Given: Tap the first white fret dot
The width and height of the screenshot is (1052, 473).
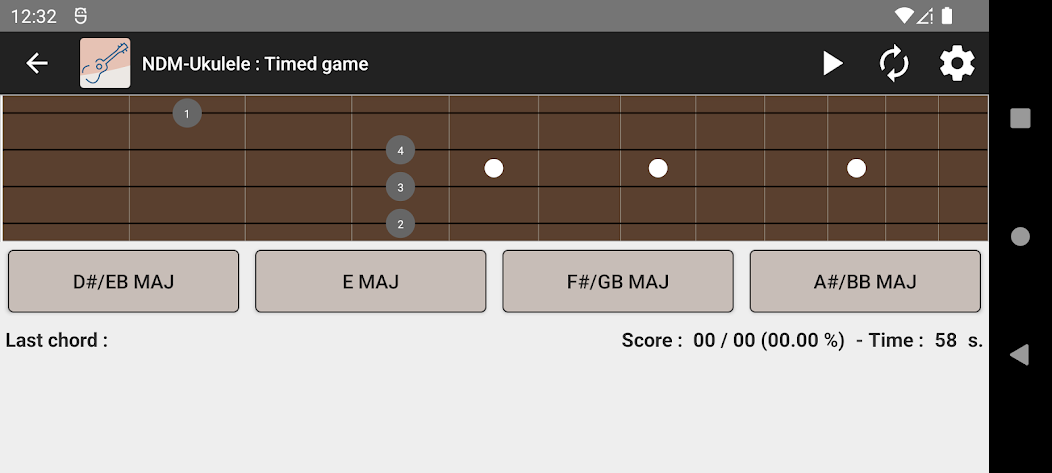Looking at the screenshot, I should pos(494,168).
